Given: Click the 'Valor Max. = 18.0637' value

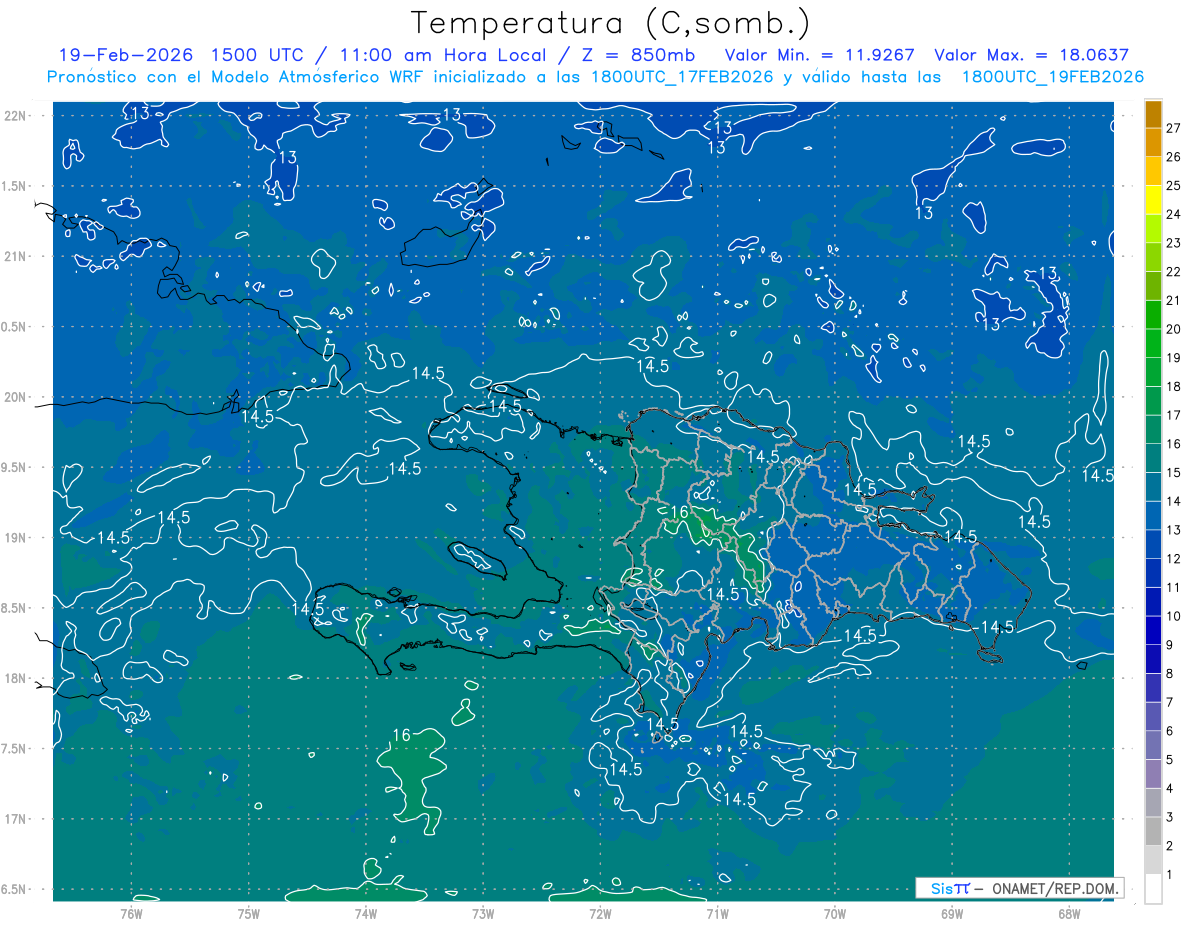Looking at the screenshot, I should tap(1031, 55).
